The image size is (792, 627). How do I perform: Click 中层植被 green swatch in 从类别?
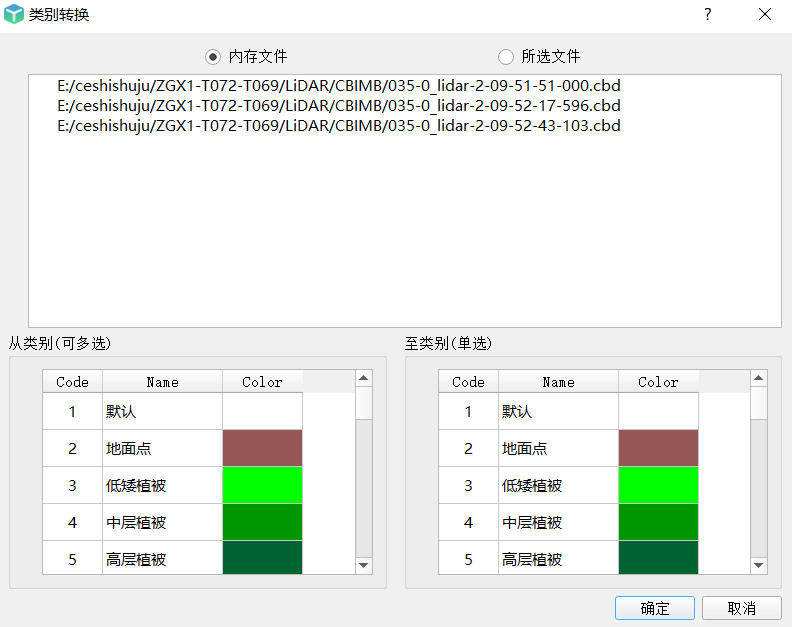(x=262, y=522)
